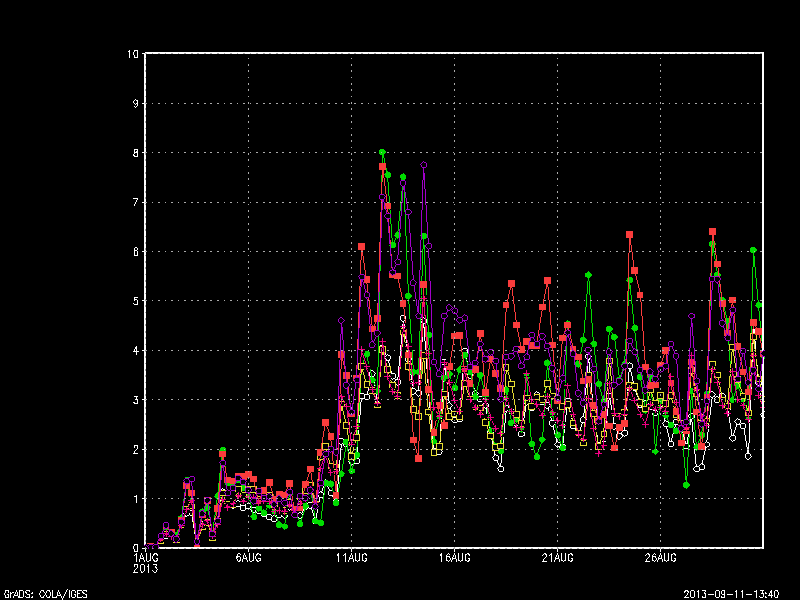Click the 2013 year label under 1AUG
Screen dimensions: 800x600
tap(145, 568)
